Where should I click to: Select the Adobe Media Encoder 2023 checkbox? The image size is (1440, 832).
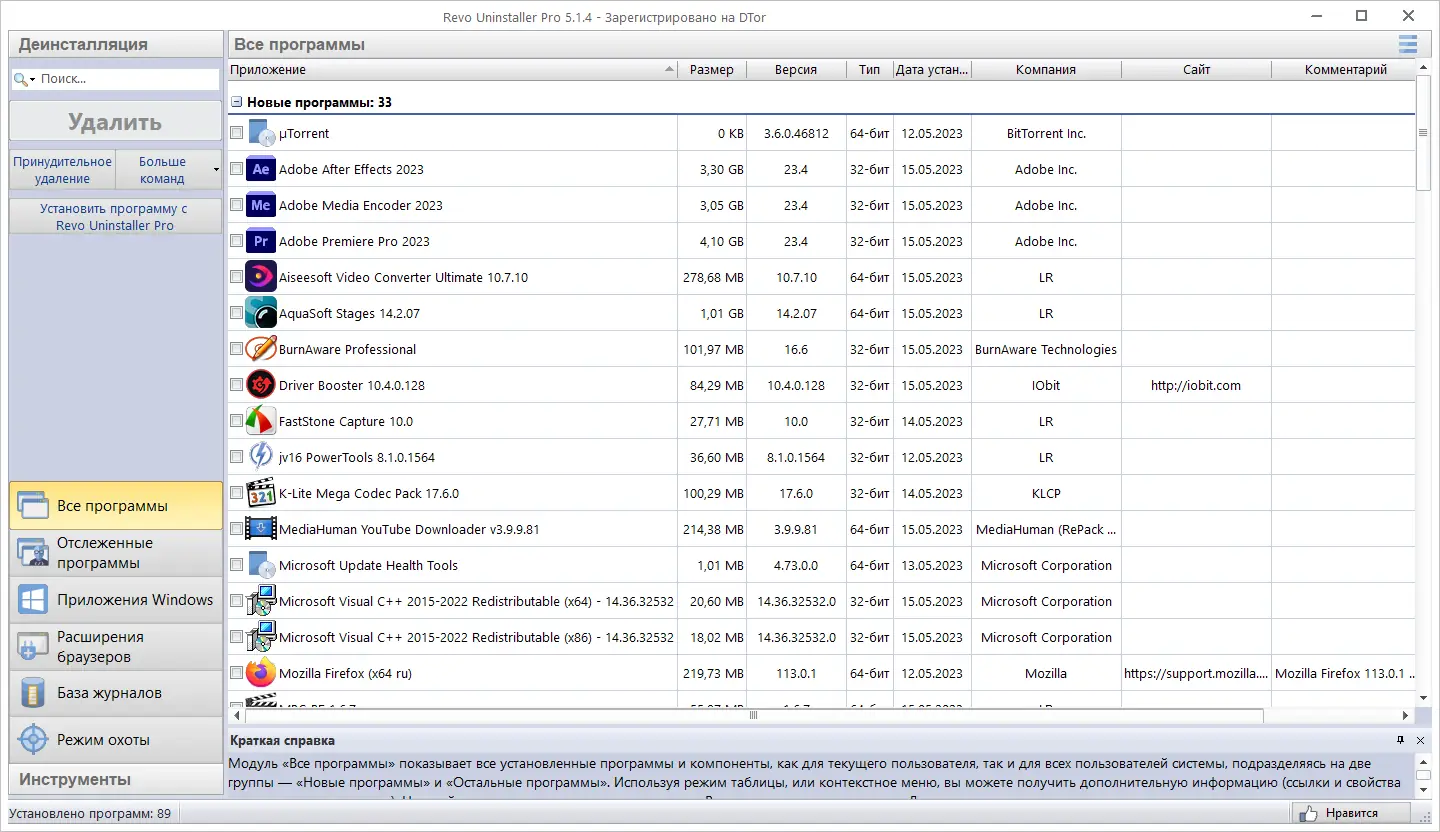click(236, 205)
